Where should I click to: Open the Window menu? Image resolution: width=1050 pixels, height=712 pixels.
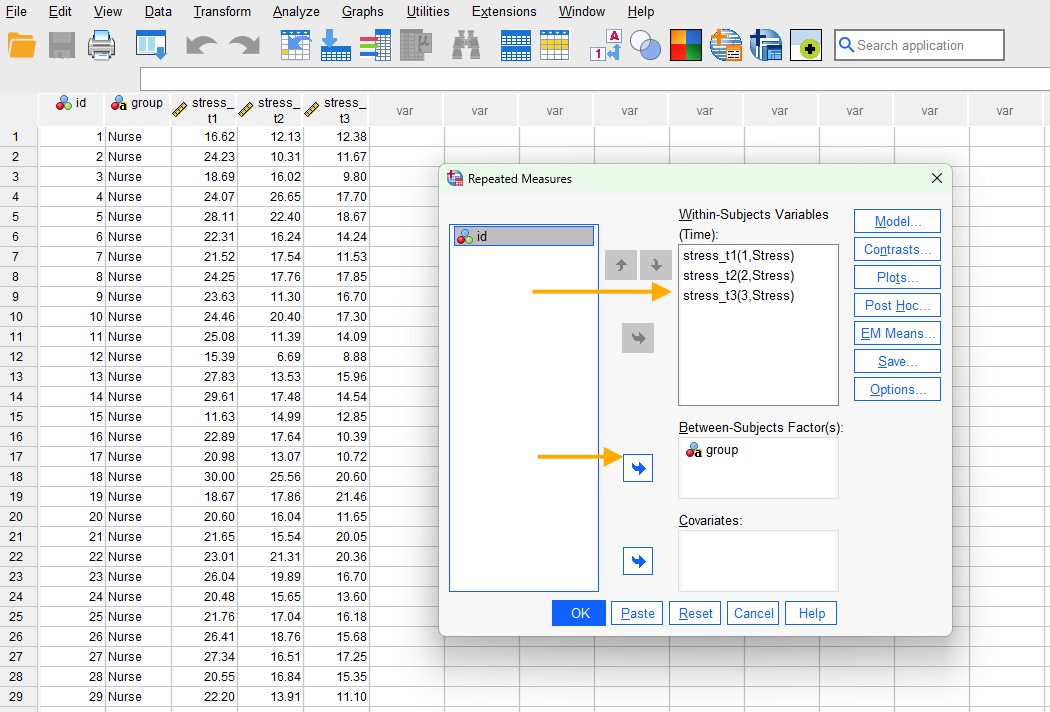pyautogui.click(x=582, y=11)
